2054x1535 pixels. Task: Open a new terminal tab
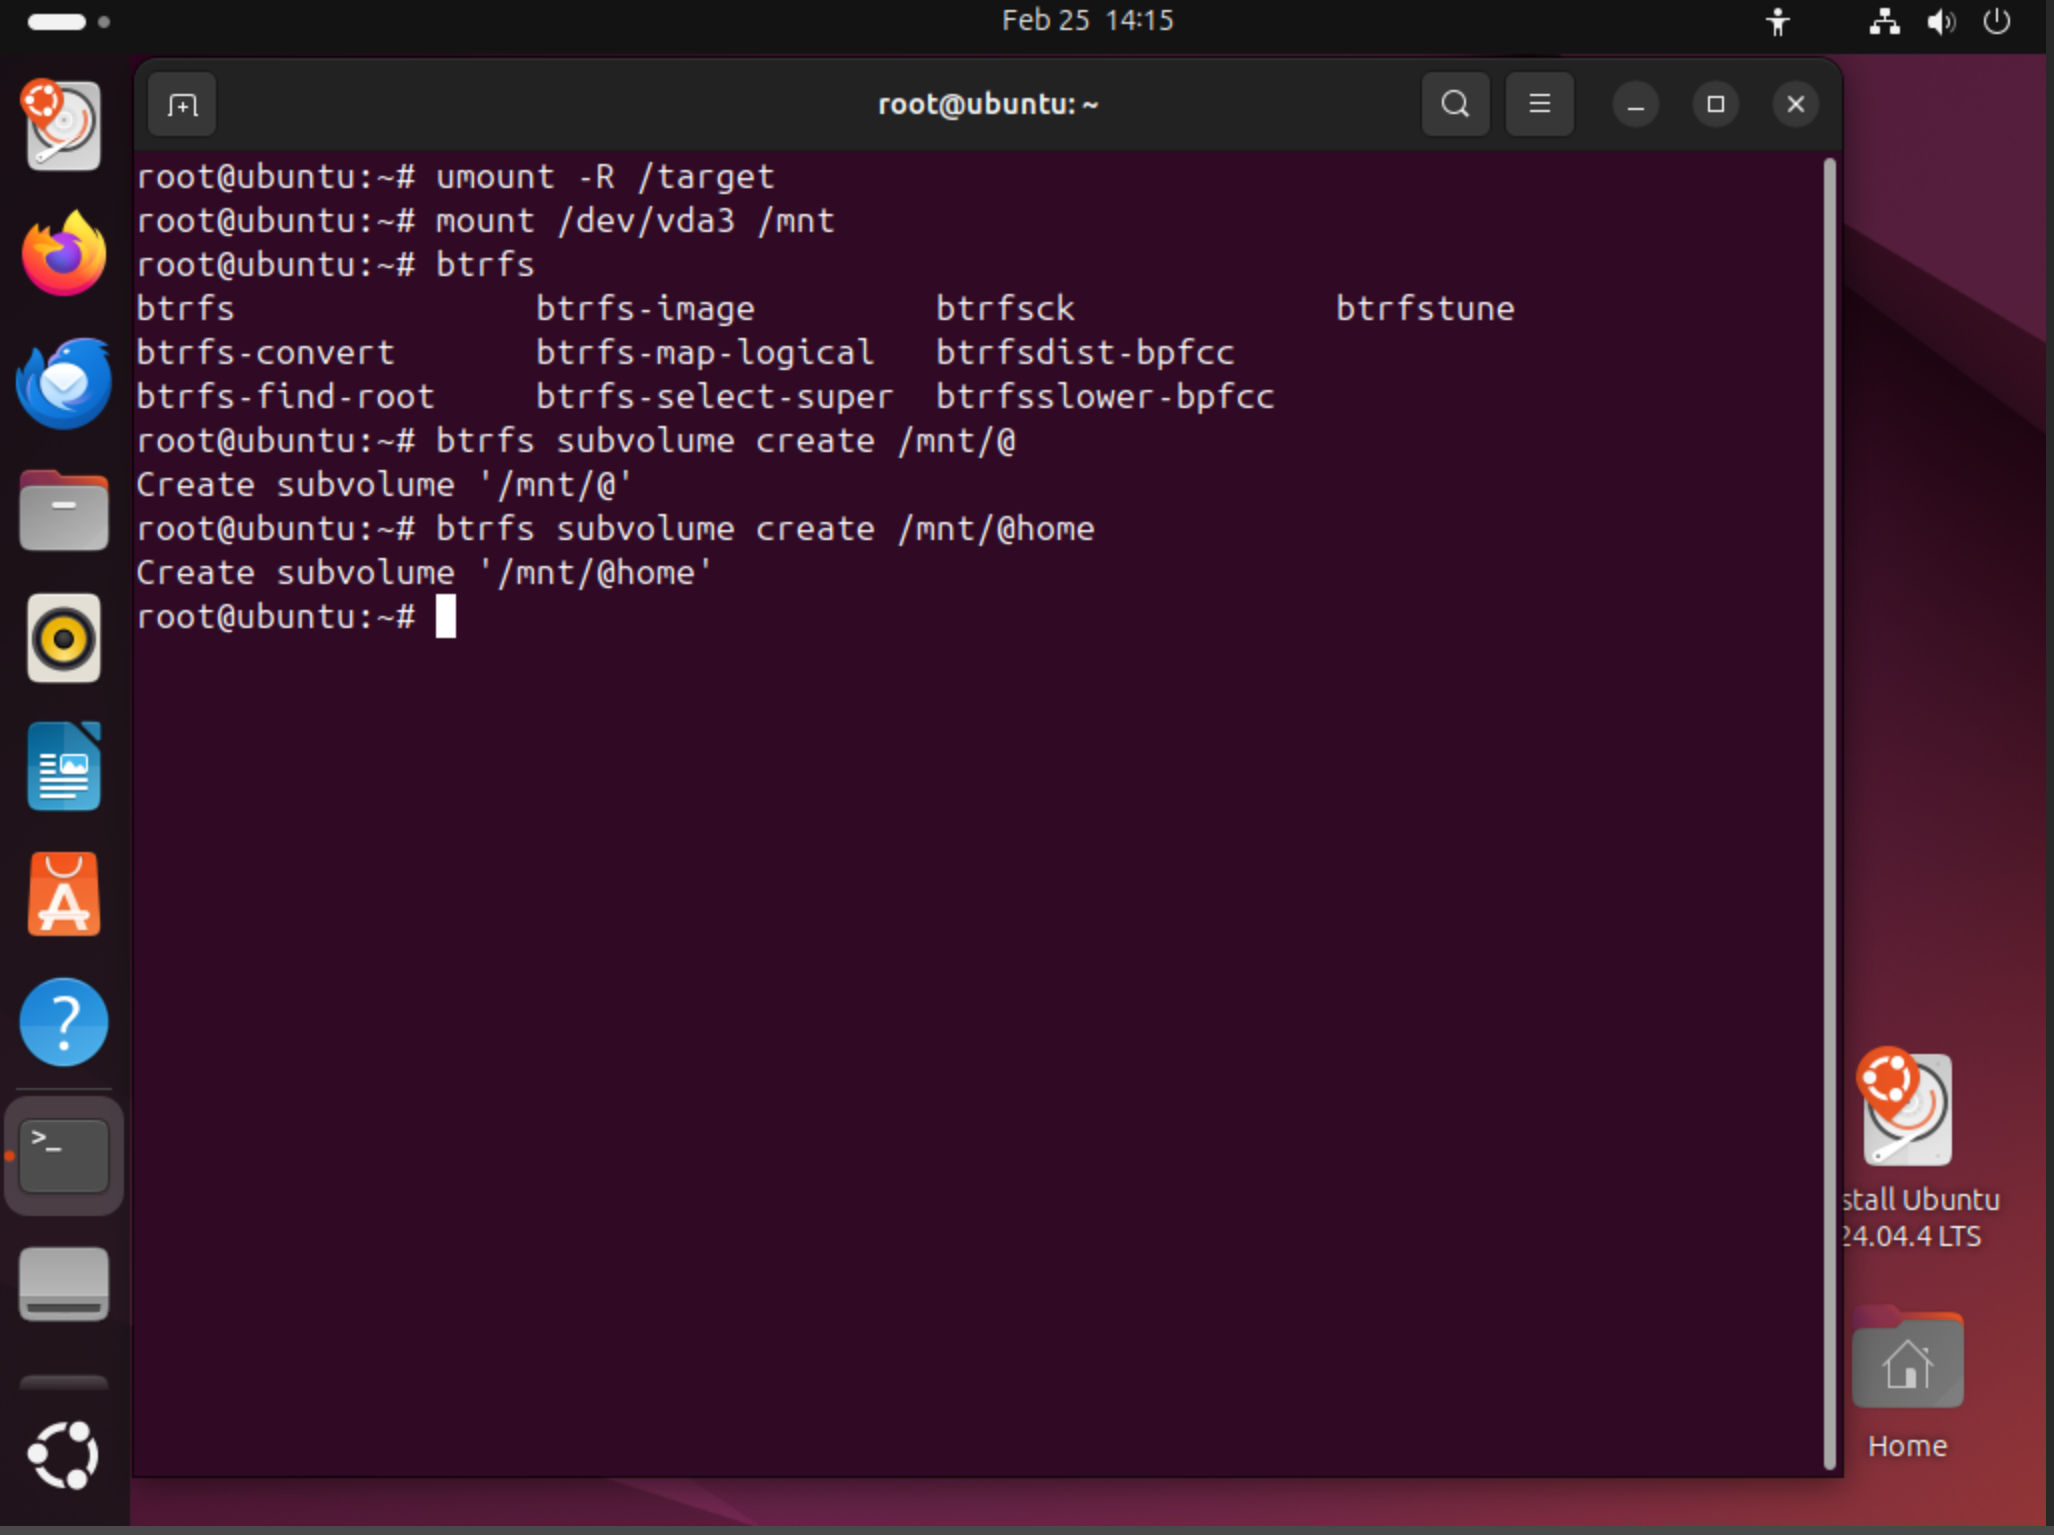[182, 105]
